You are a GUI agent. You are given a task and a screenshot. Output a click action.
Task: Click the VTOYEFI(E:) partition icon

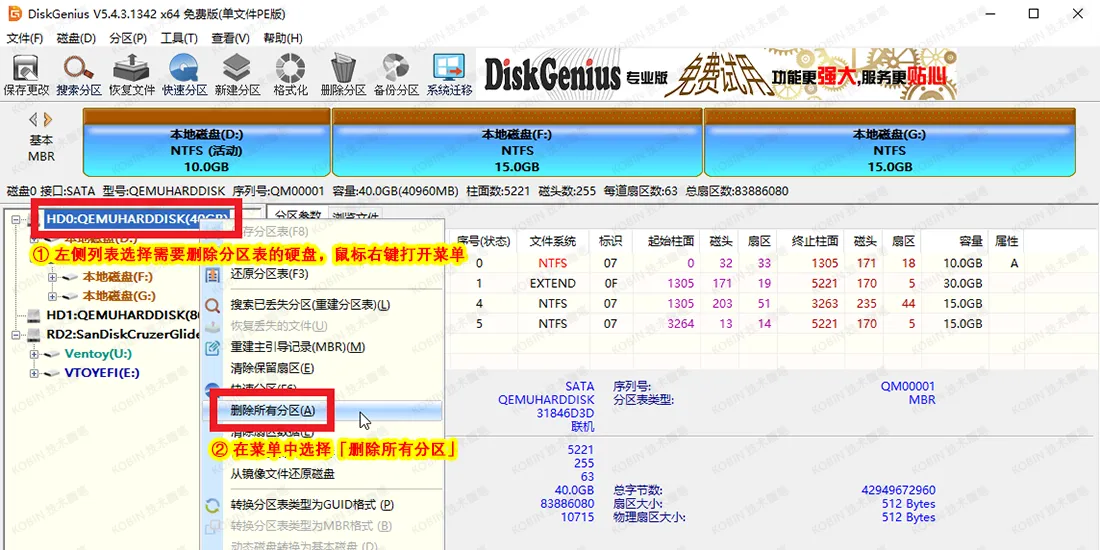(52, 373)
